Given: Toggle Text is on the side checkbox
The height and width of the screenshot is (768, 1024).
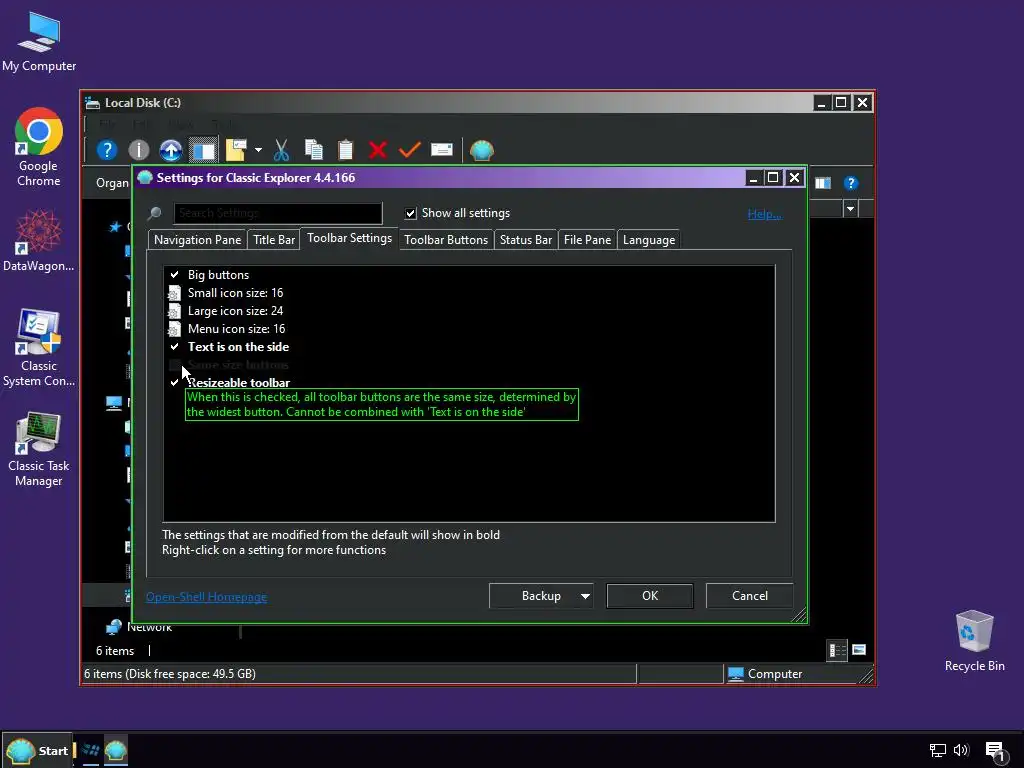Looking at the screenshot, I should [174, 347].
